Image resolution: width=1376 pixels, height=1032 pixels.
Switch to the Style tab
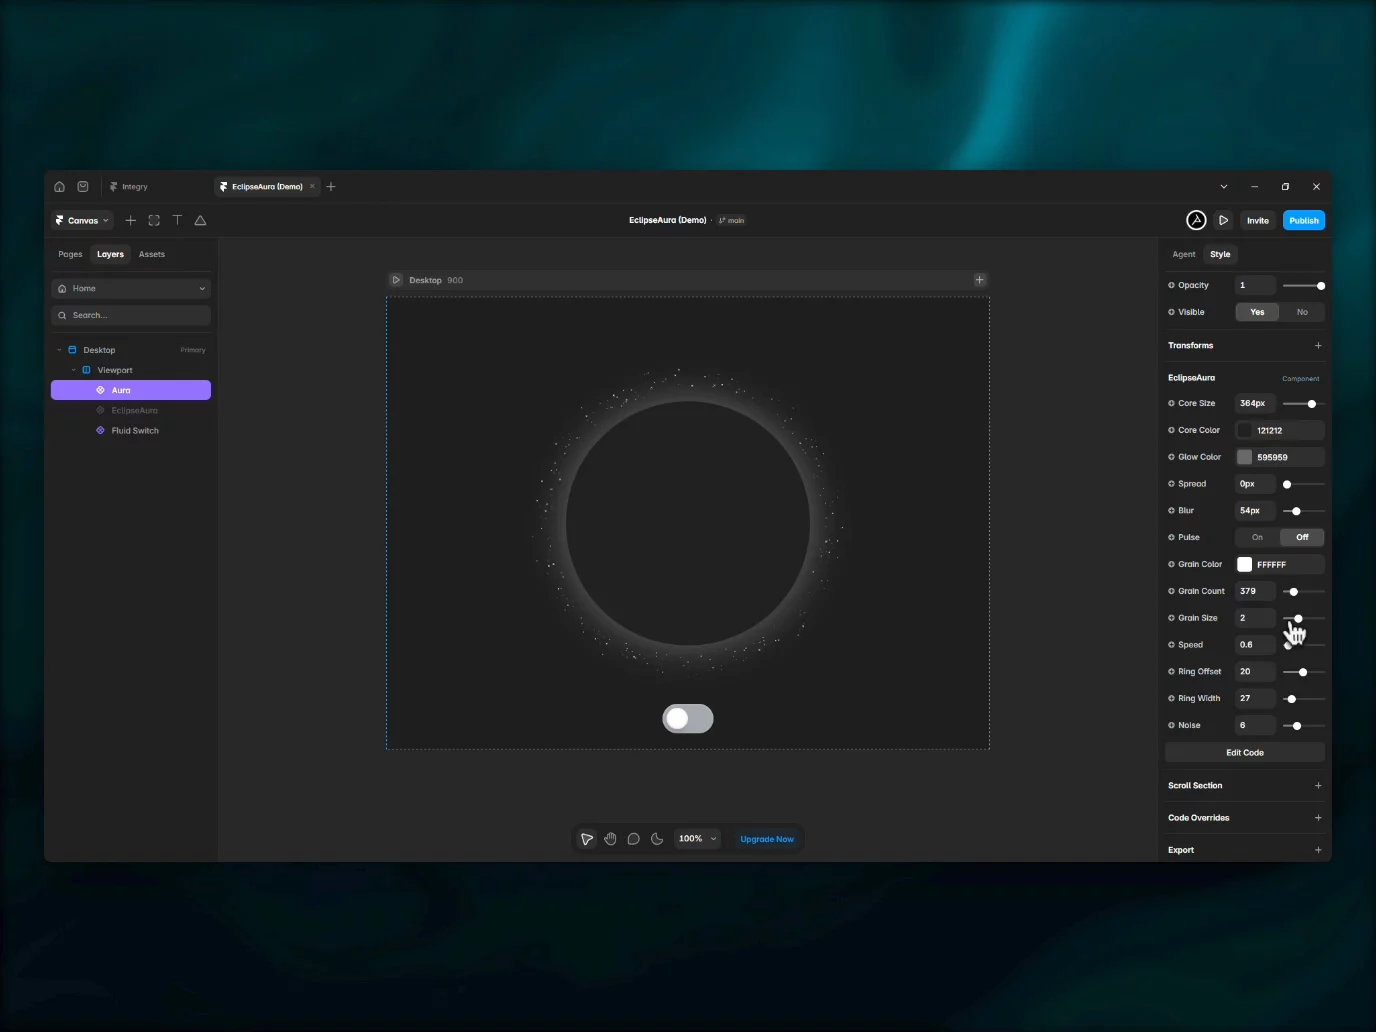pos(1220,254)
